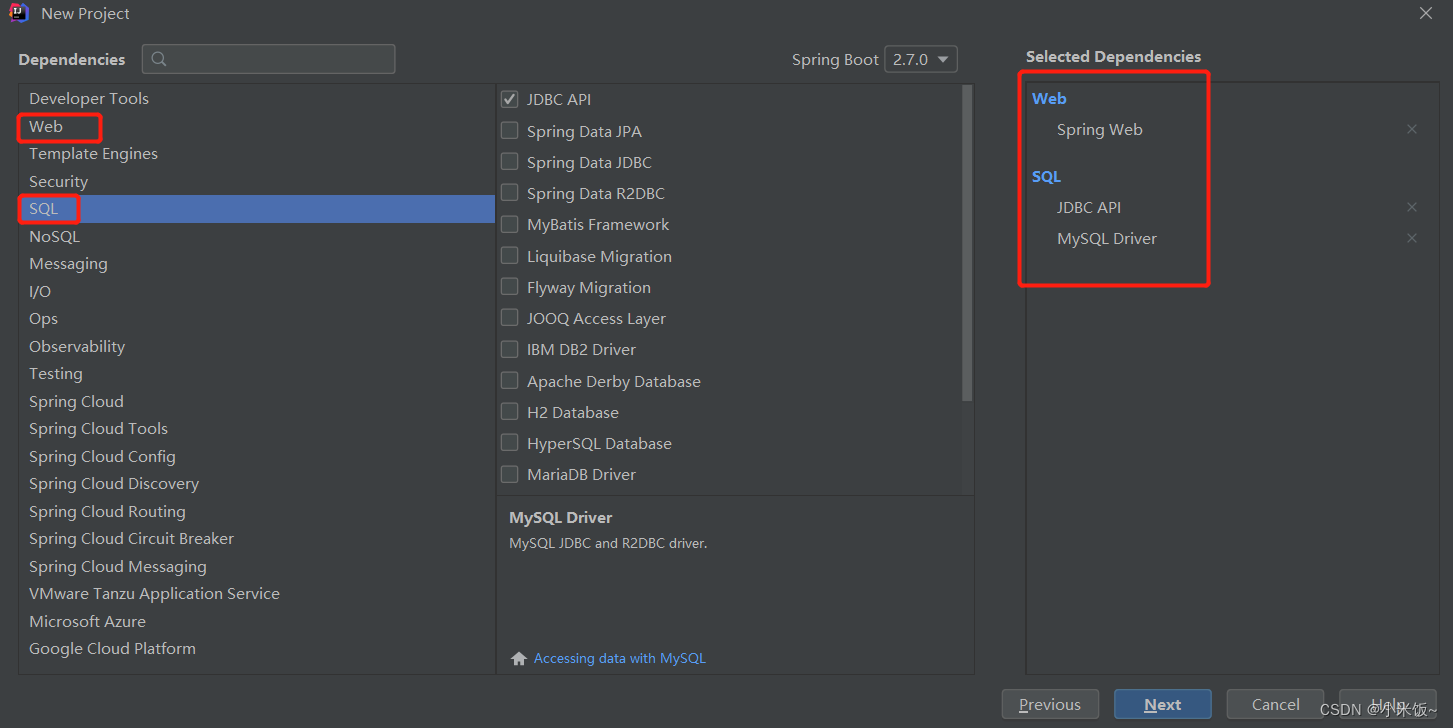Viewport: 1453px width, 728px height.
Task: Click the Next button
Action: (x=1163, y=704)
